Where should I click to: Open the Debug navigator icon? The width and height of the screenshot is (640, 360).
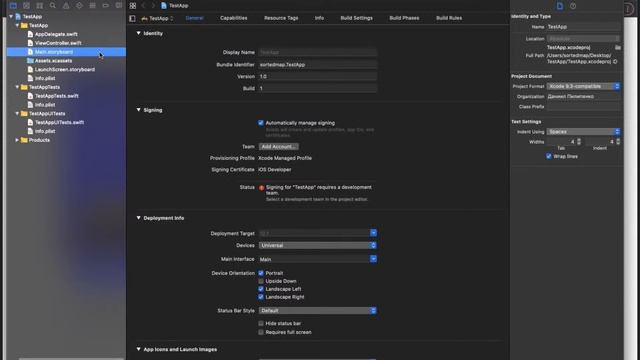tap(93, 6)
